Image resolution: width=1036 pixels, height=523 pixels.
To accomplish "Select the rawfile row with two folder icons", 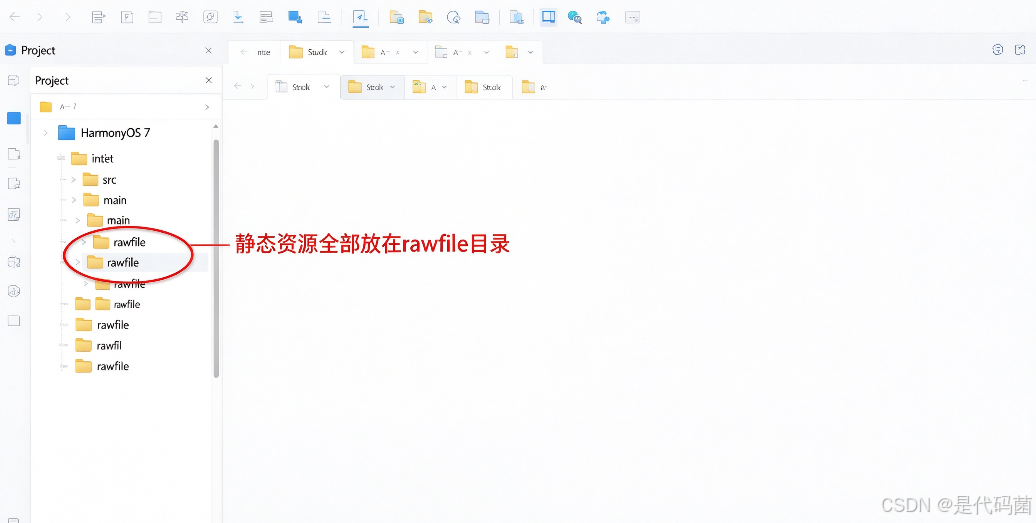I will tap(108, 304).
